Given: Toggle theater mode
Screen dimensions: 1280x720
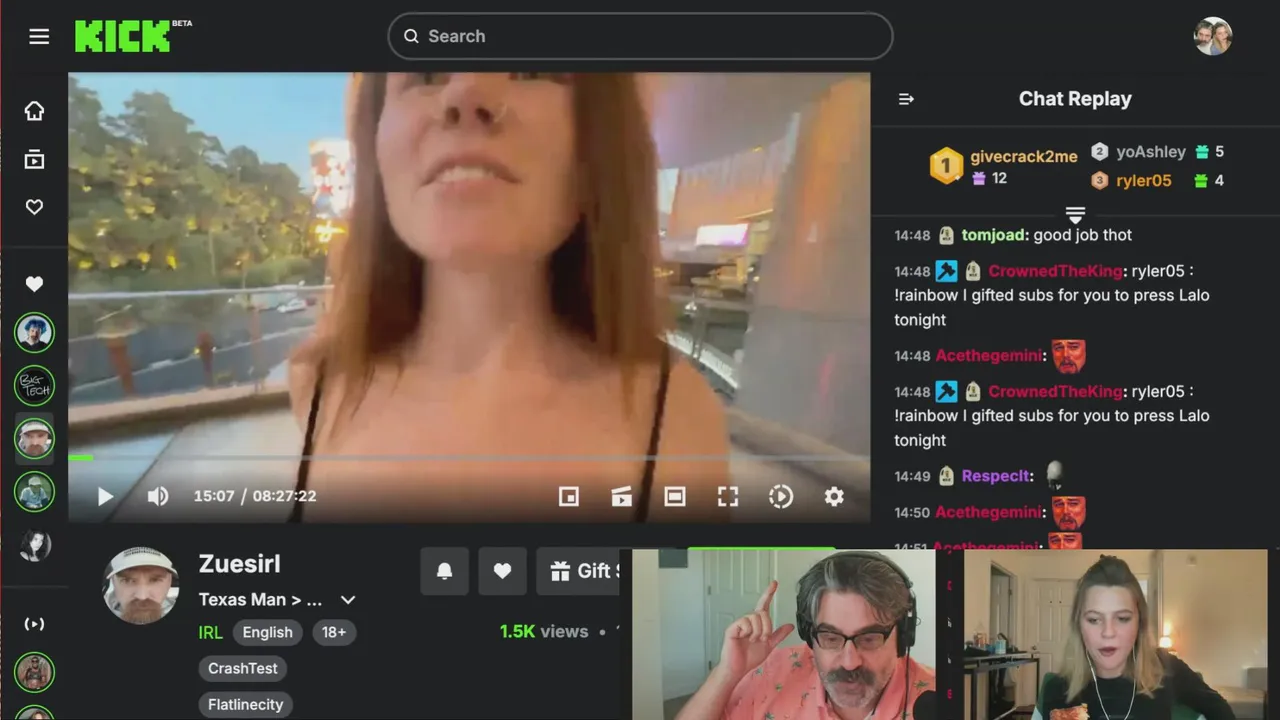Looking at the screenshot, I should pos(675,496).
